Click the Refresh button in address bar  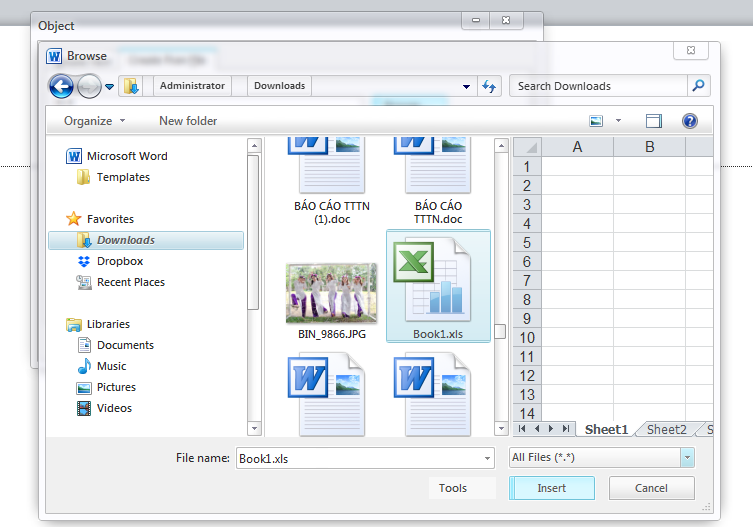pyautogui.click(x=489, y=86)
